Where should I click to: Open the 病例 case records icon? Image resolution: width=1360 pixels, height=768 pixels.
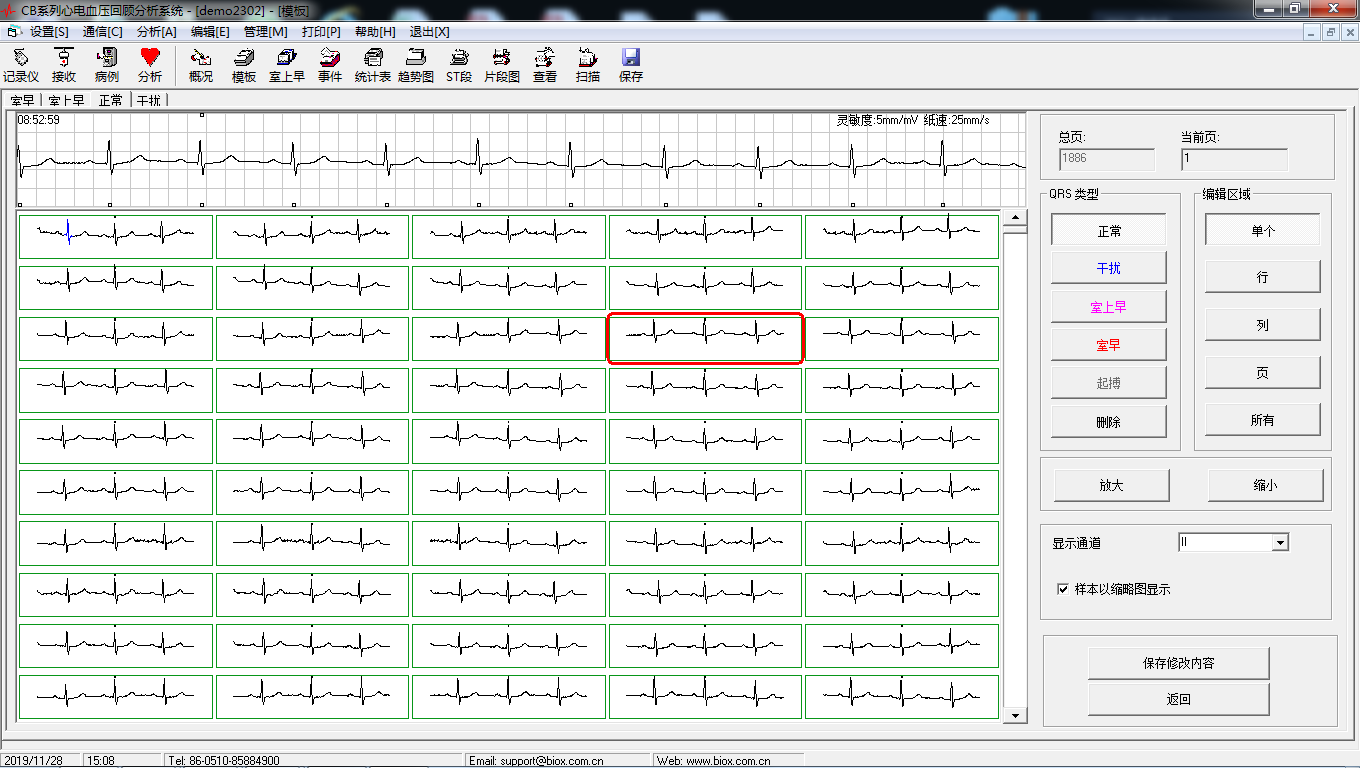click(x=107, y=64)
